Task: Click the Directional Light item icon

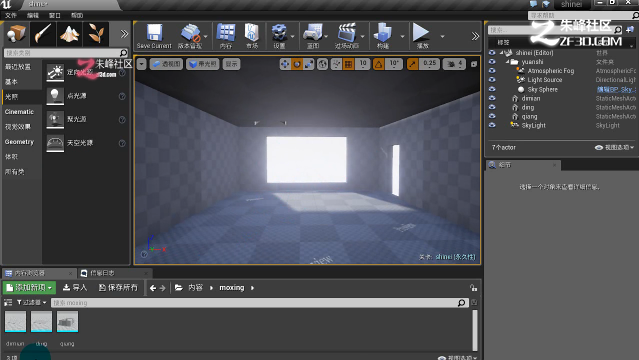Action: tap(55, 73)
